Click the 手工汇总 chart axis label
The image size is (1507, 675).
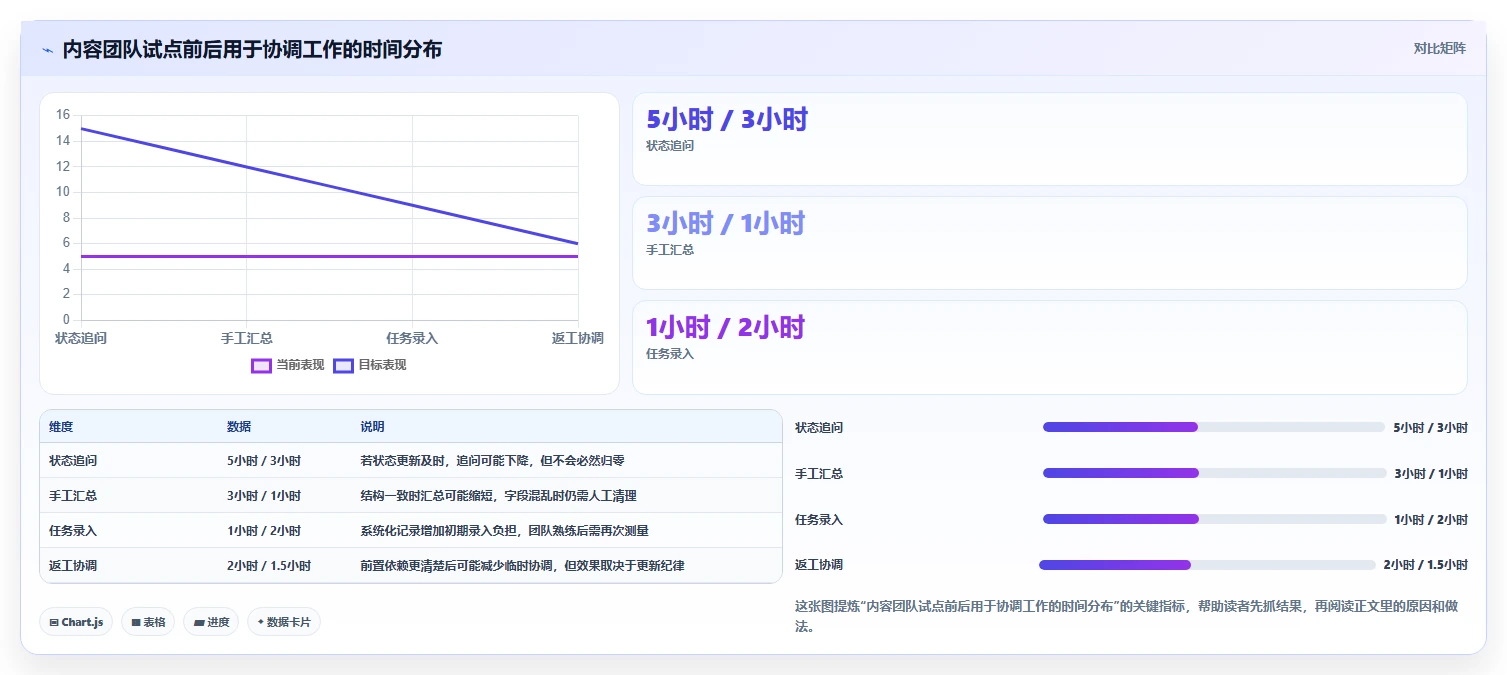coord(247,338)
